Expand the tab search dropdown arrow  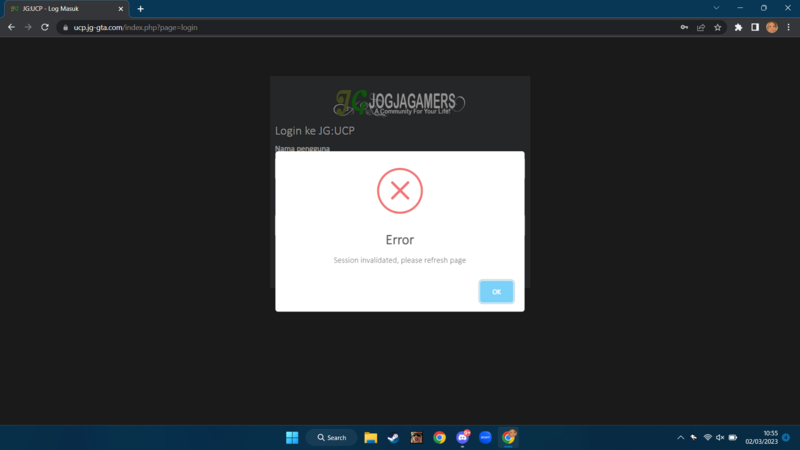[716, 8]
